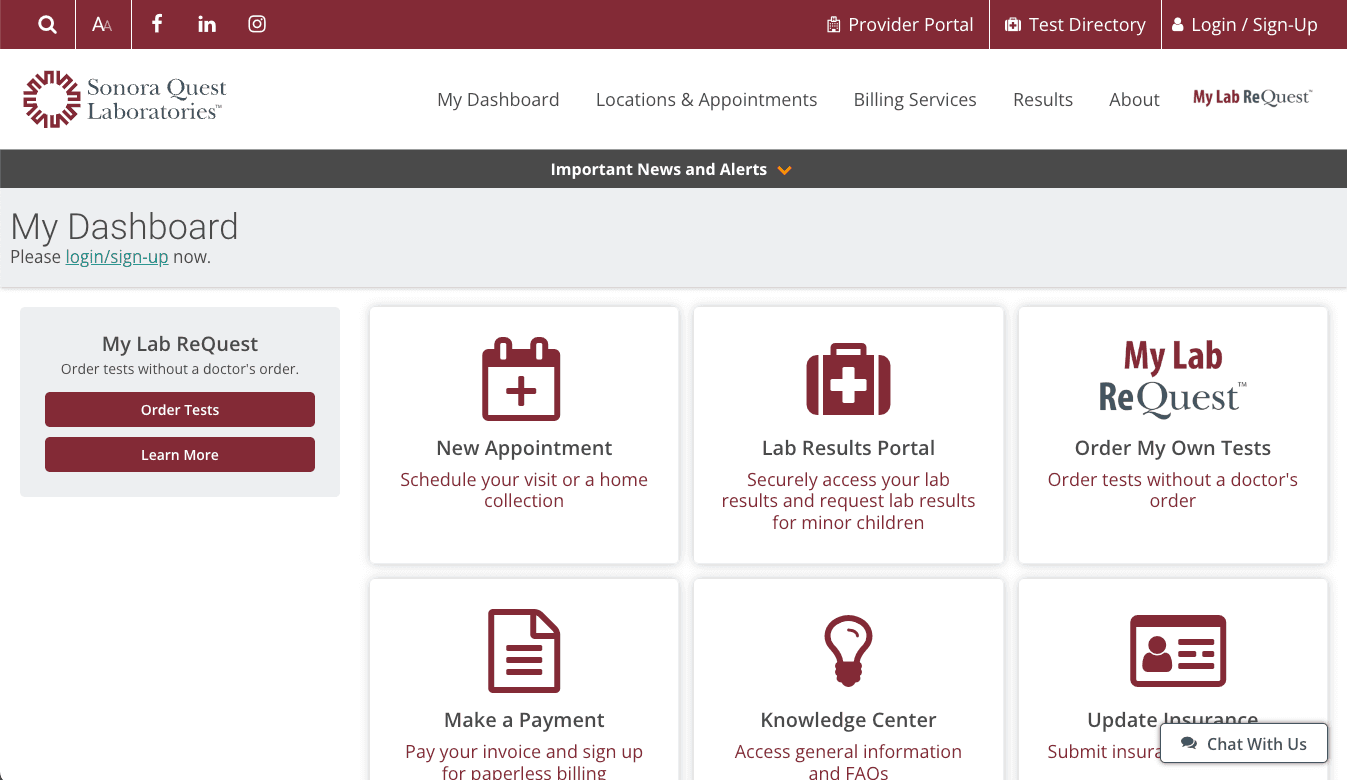
Task: Click the chat bubble icon in Chat With Us
Action: click(x=1189, y=744)
